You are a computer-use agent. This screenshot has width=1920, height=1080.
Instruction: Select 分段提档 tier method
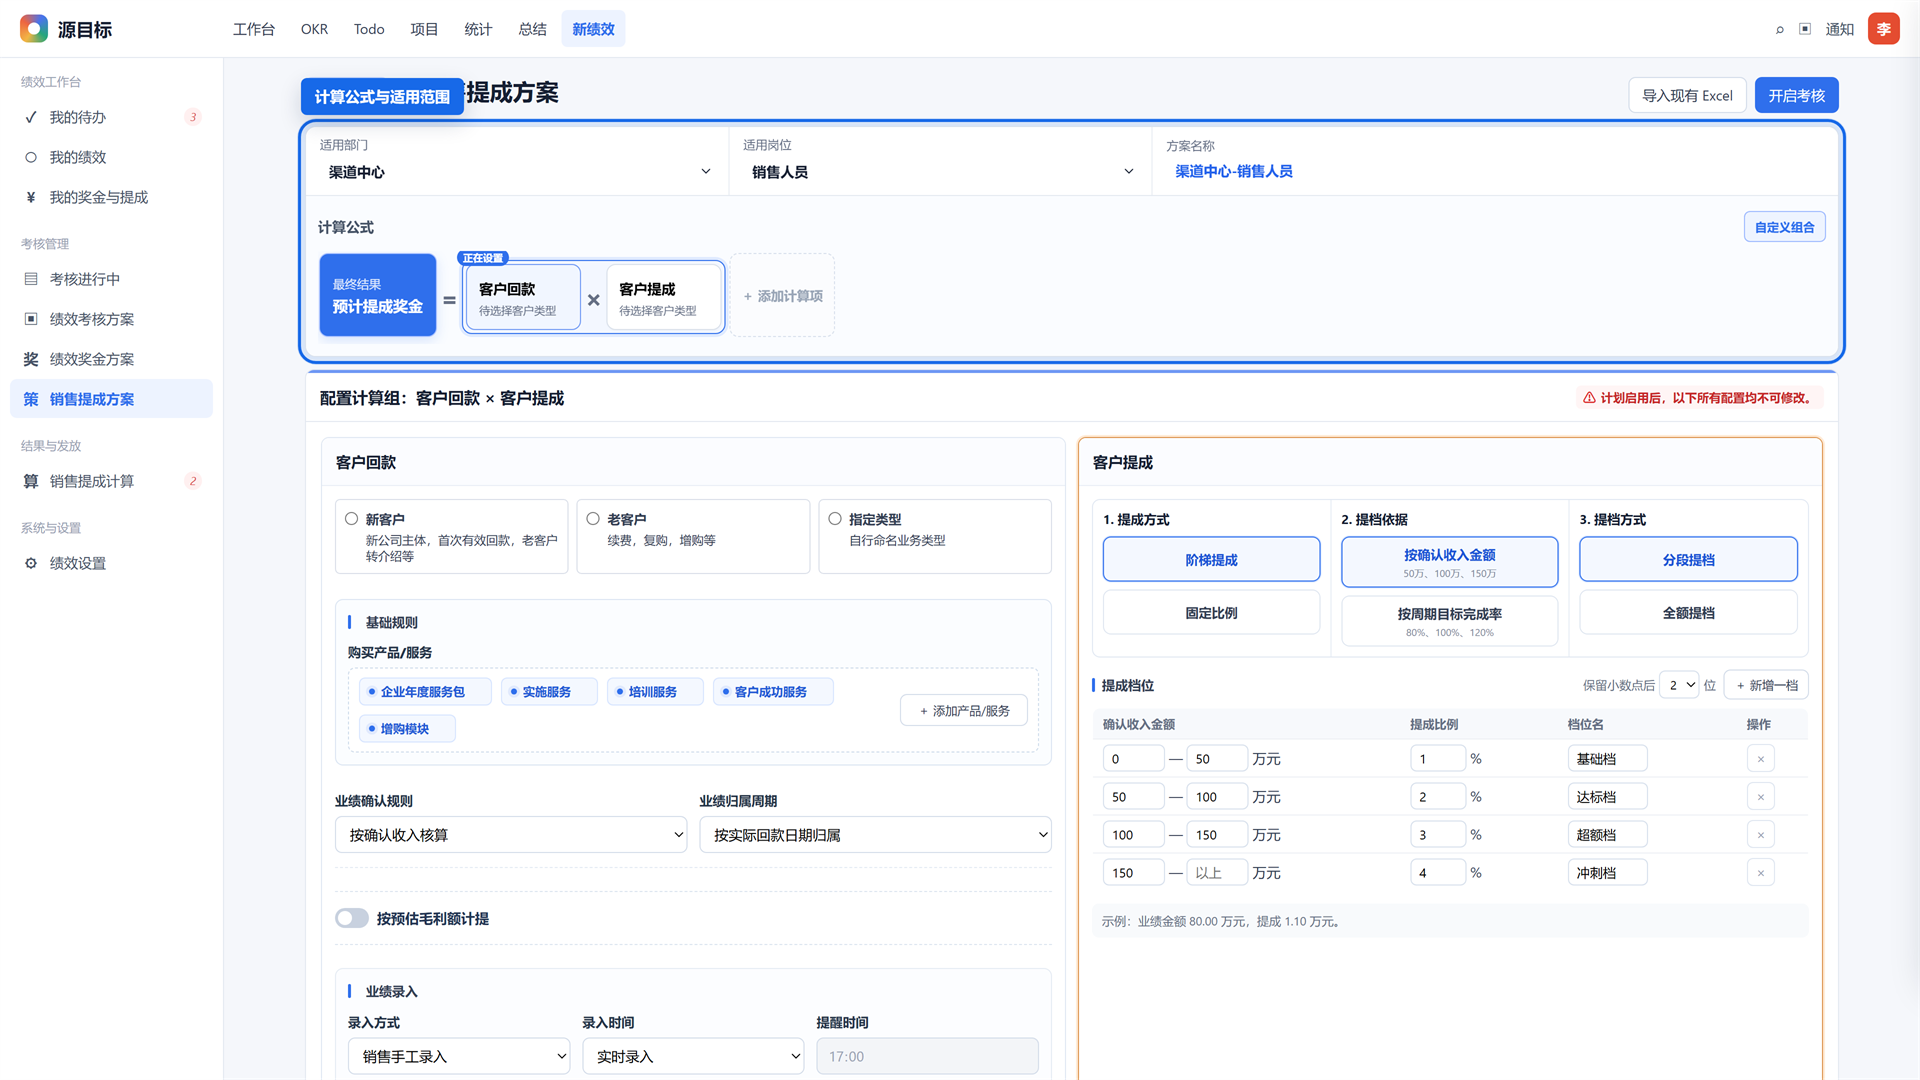click(x=1688, y=560)
